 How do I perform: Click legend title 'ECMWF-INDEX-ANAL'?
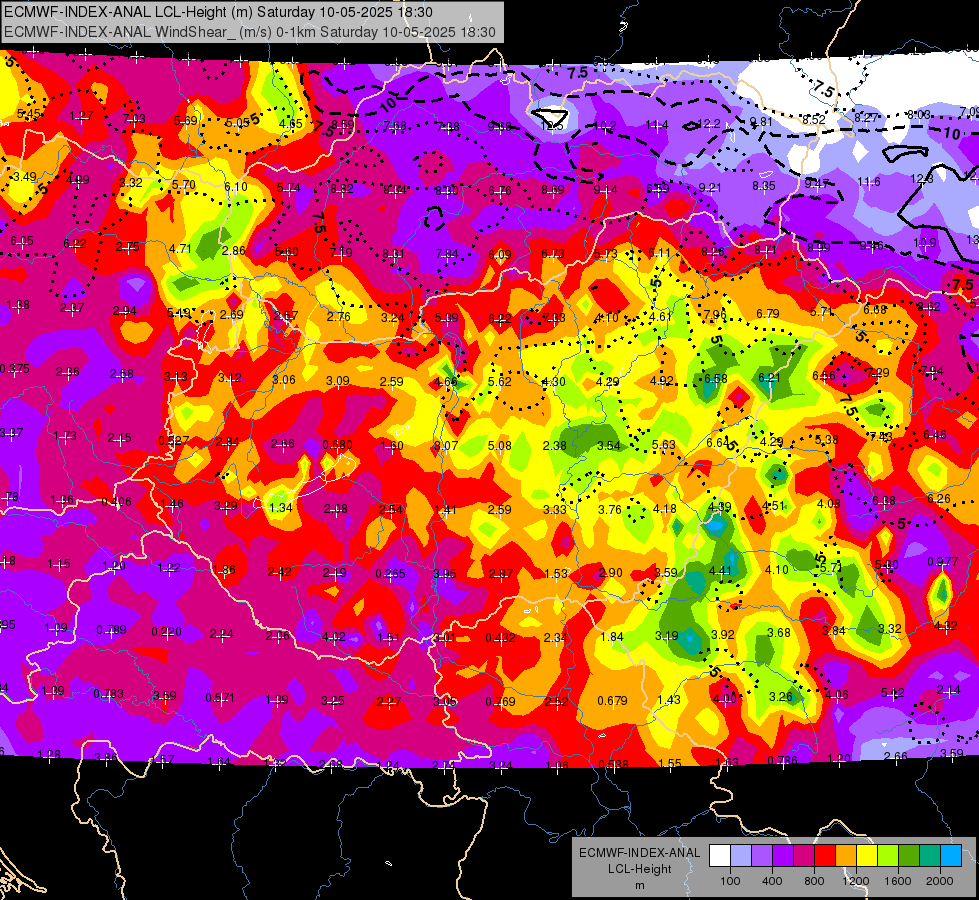[x=639, y=853]
